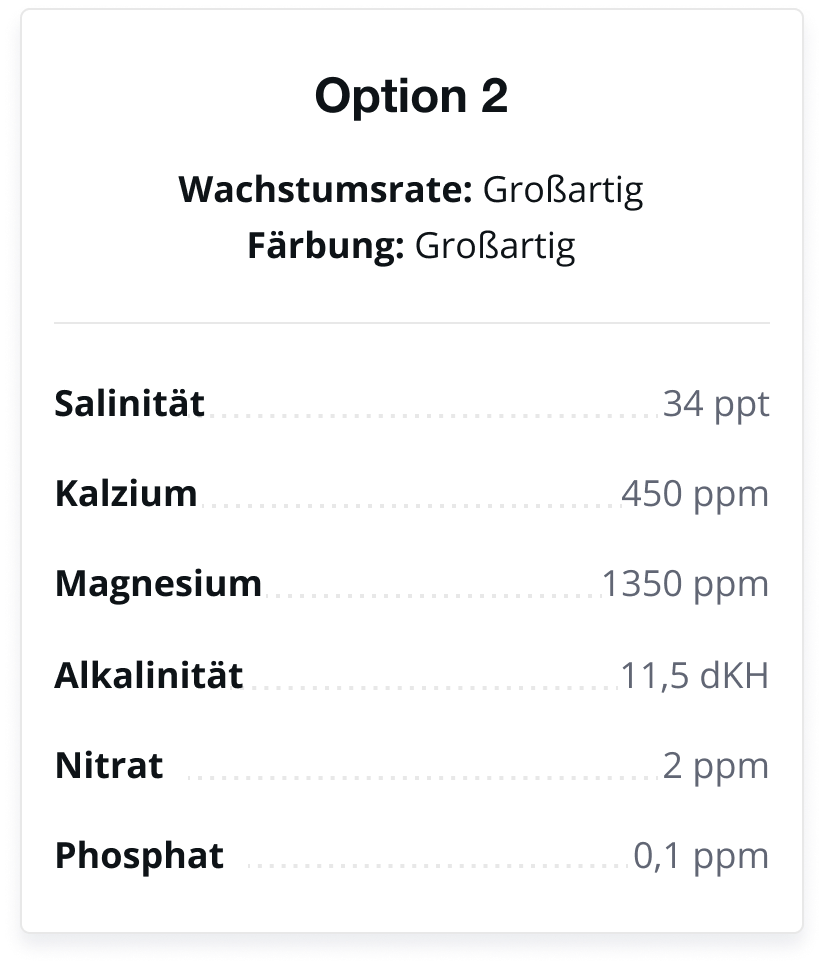The width and height of the screenshot is (824, 966).
Task: Click the Magnesium parameter label
Action: [158, 583]
